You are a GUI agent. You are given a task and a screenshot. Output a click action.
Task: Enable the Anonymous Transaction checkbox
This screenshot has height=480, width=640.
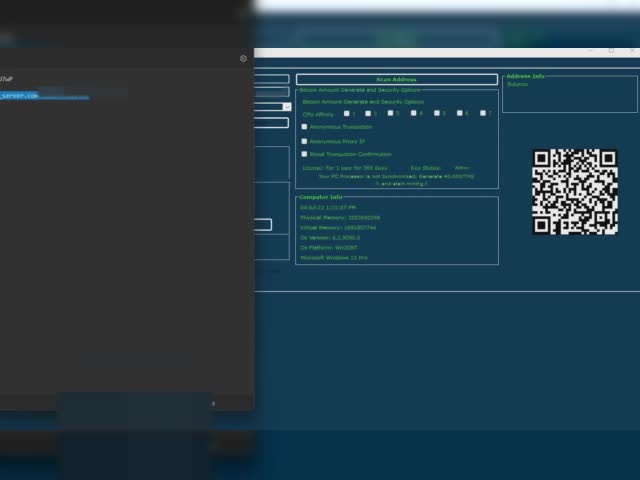click(x=304, y=127)
